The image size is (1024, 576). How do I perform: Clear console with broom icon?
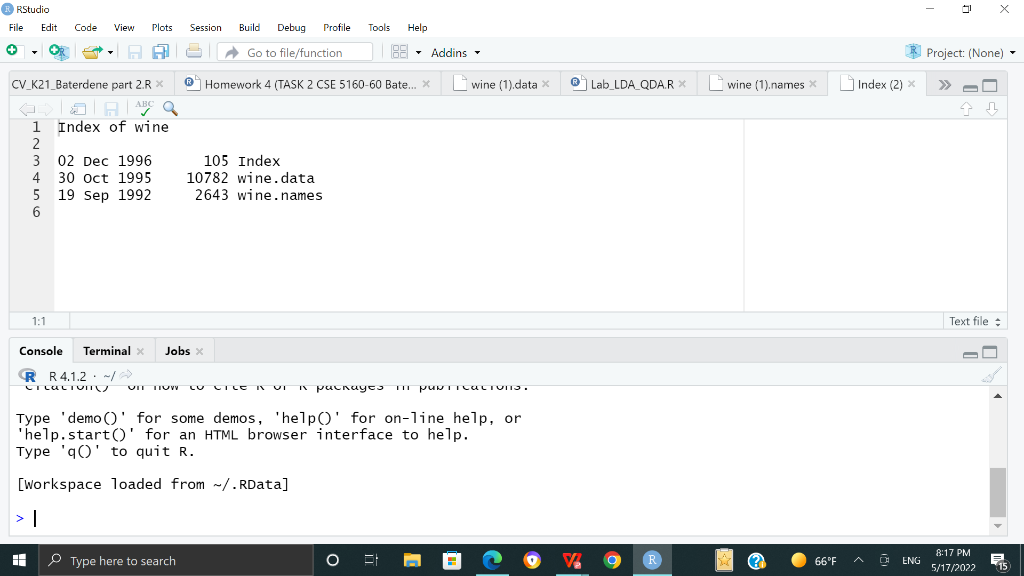click(991, 376)
